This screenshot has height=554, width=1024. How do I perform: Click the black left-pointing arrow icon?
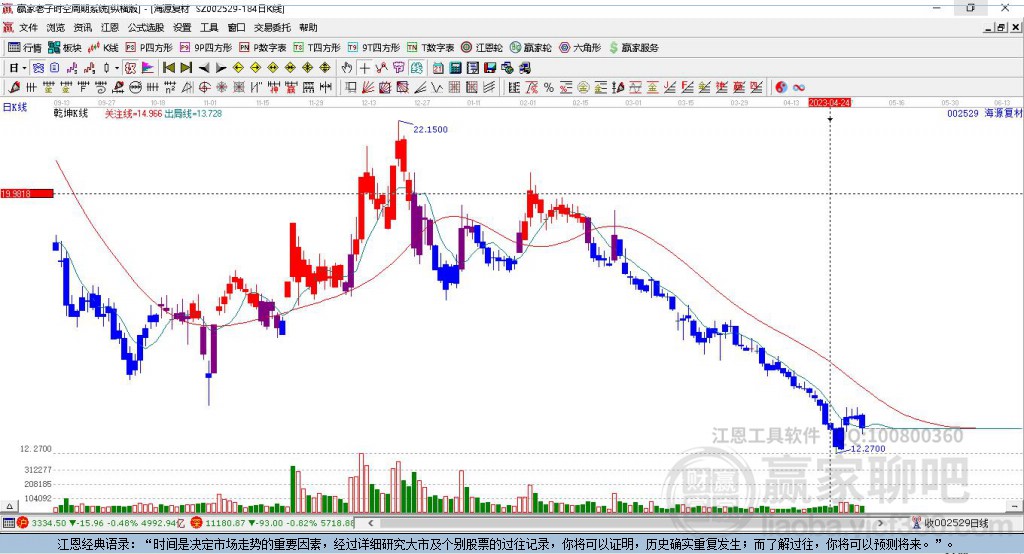click(204, 68)
